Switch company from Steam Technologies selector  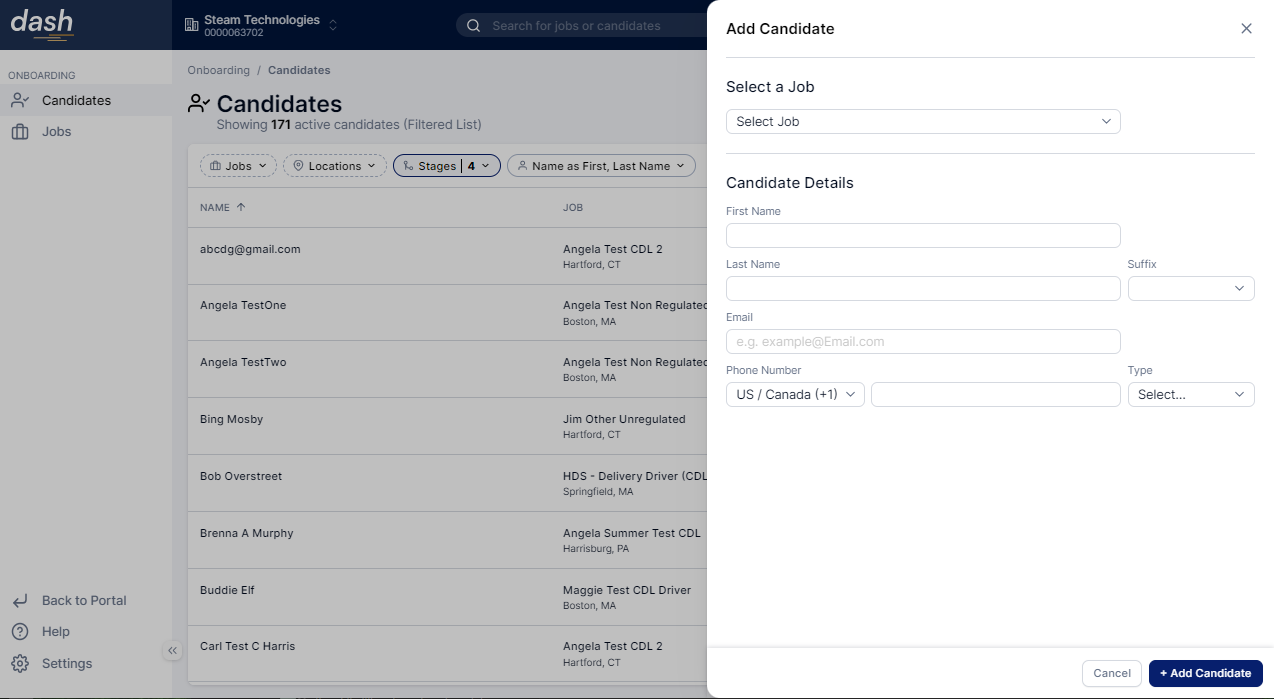pyautogui.click(x=262, y=25)
